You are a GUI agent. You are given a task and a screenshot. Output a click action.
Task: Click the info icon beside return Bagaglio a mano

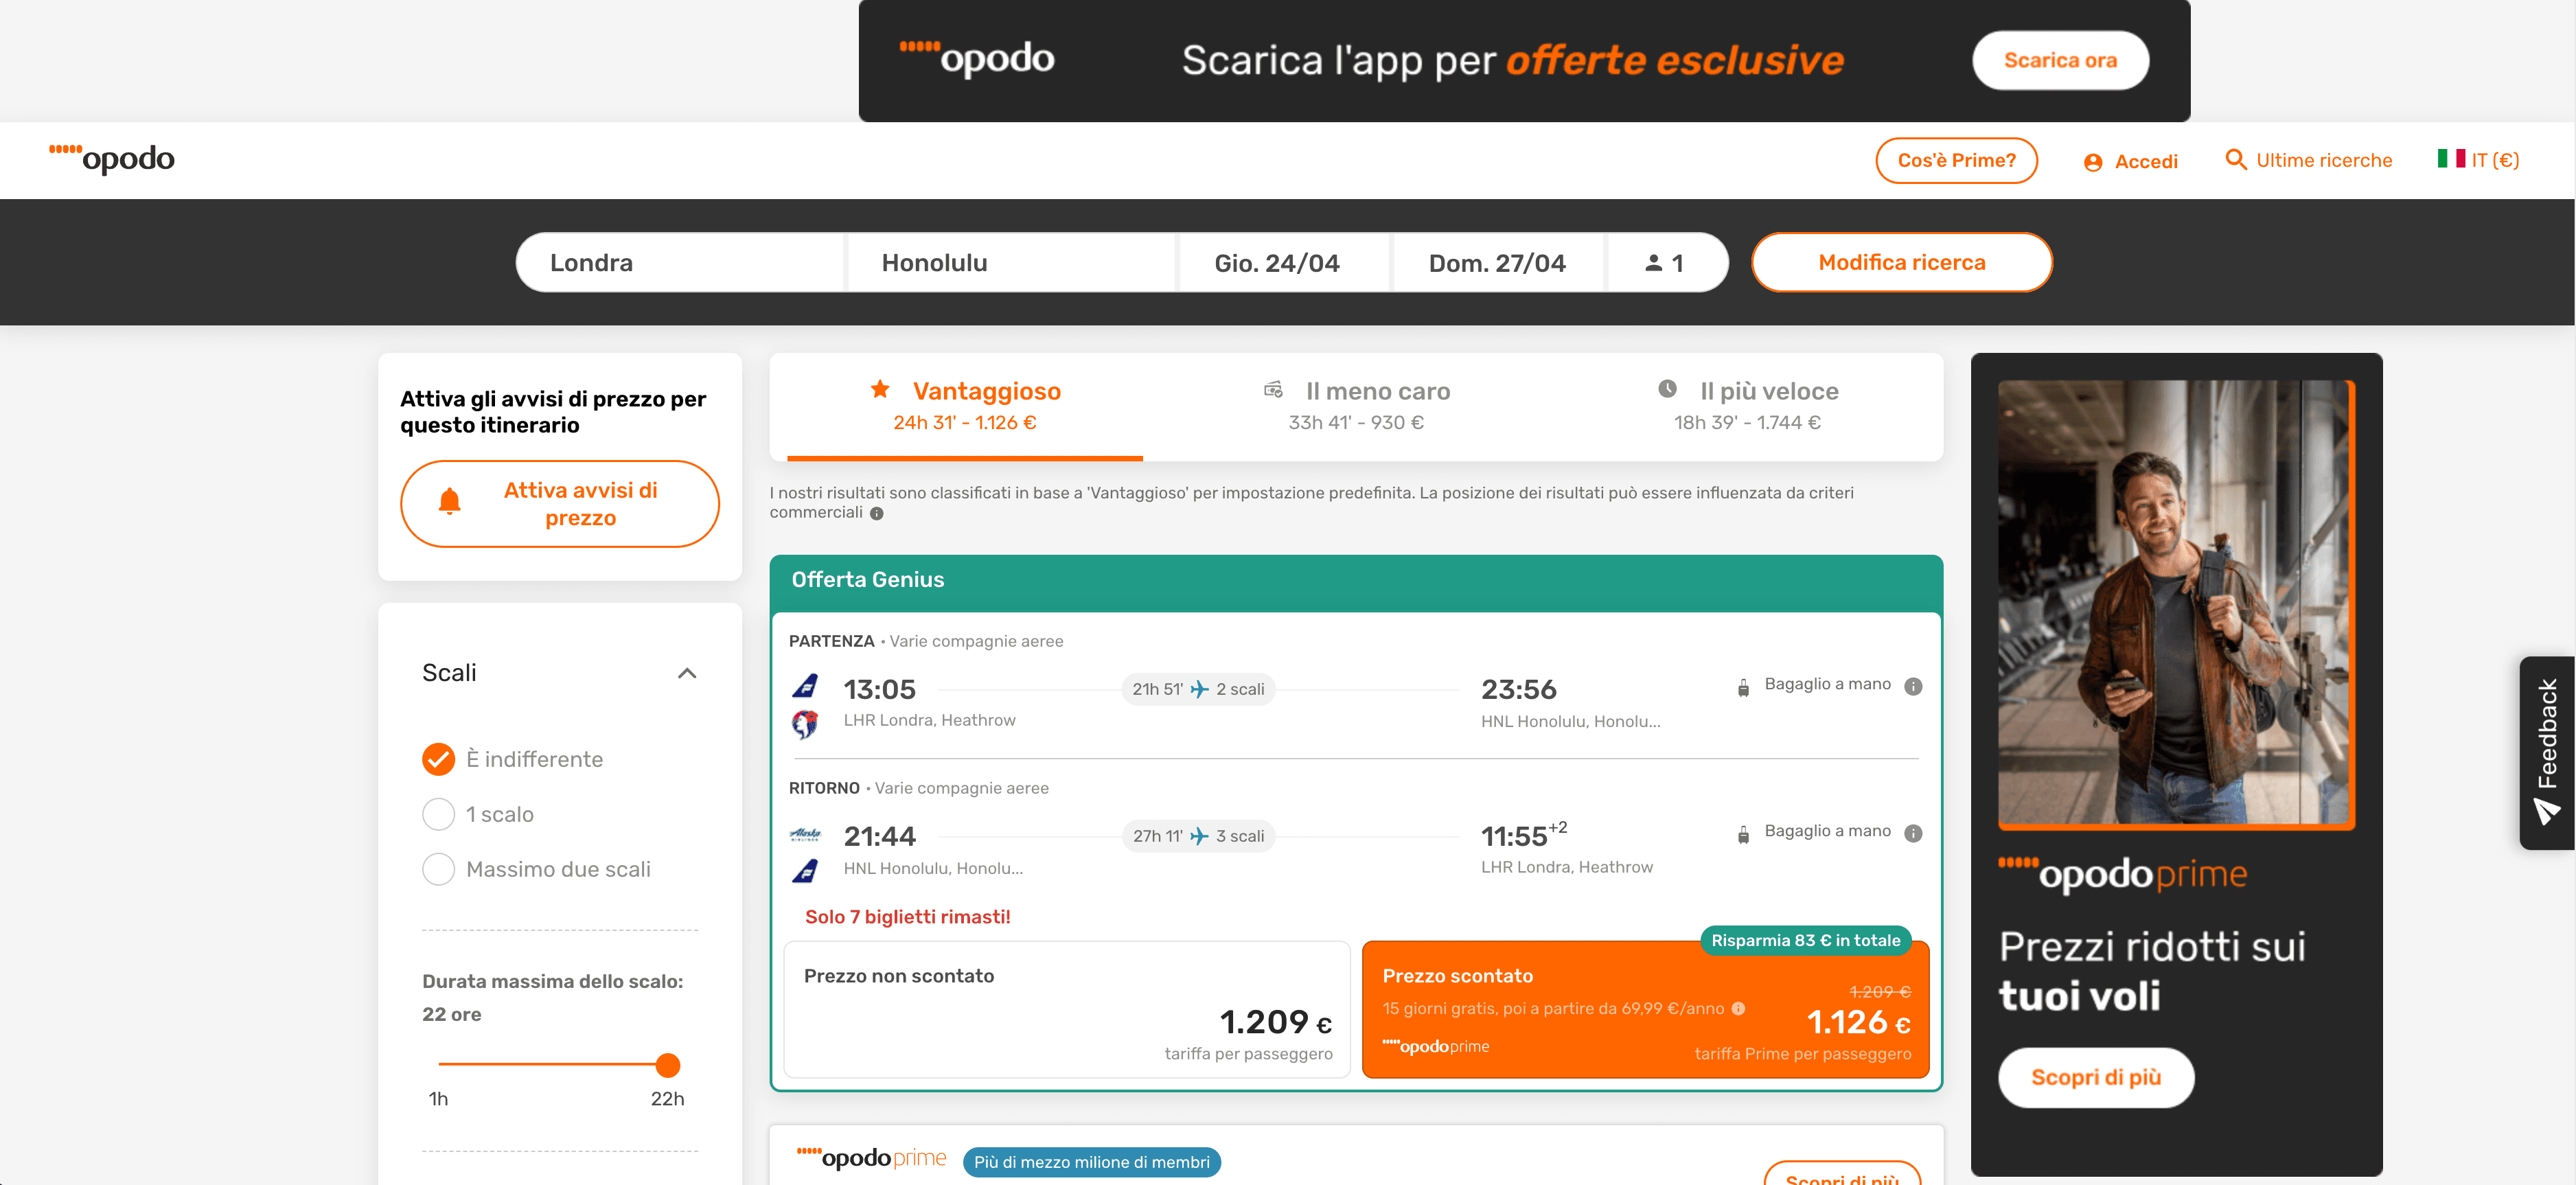point(1913,833)
